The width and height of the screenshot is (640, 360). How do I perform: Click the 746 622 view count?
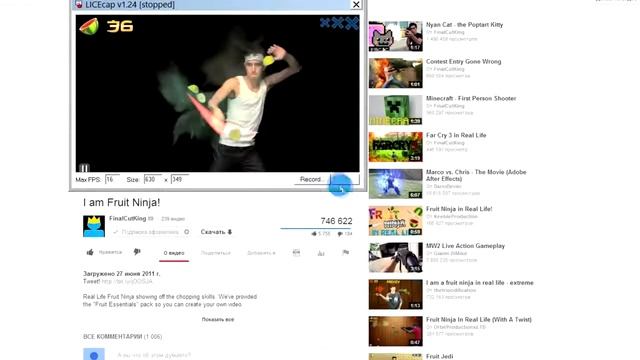336,221
